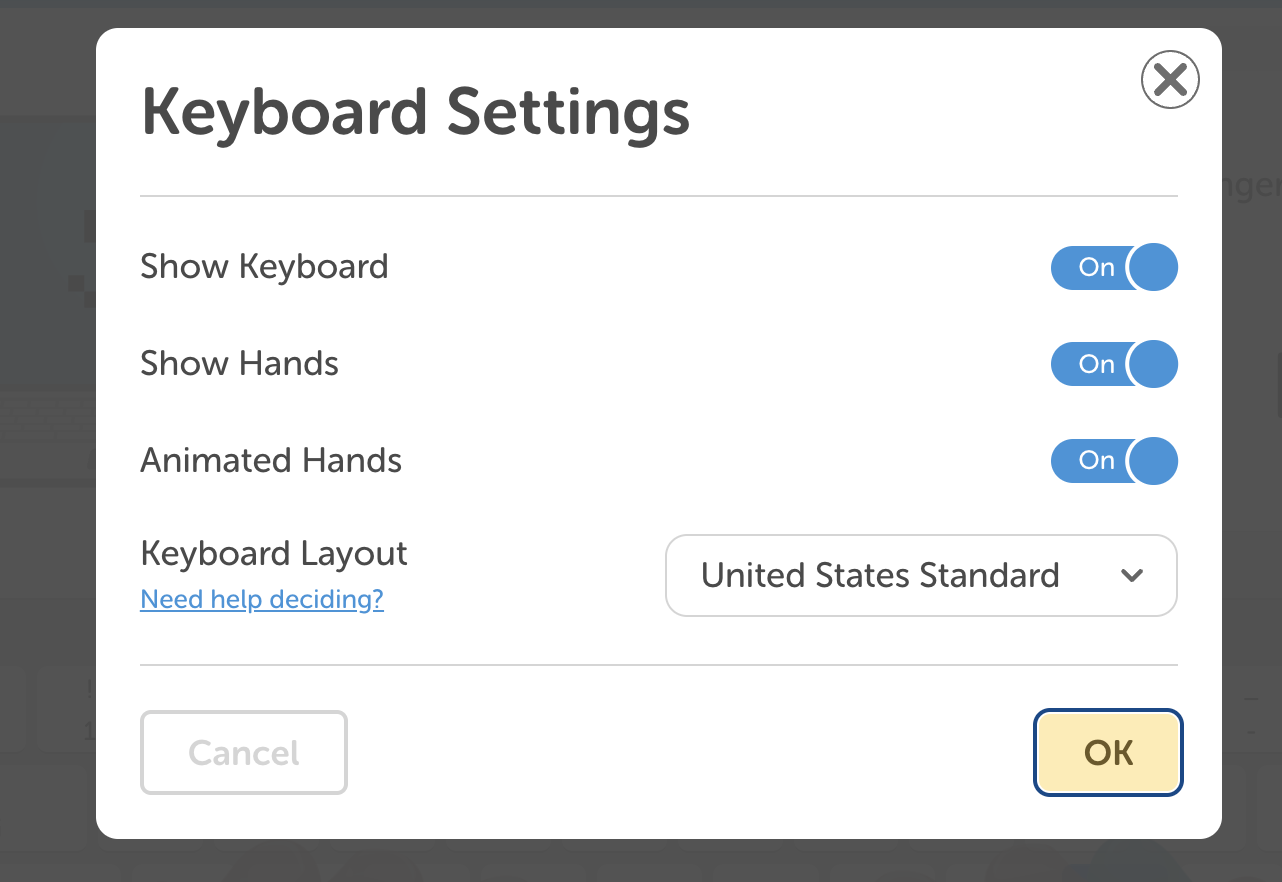Image resolution: width=1282 pixels, height=882 pixels.
Task: Open the Keyboard Layout dropdown
Action: (920, 576)
